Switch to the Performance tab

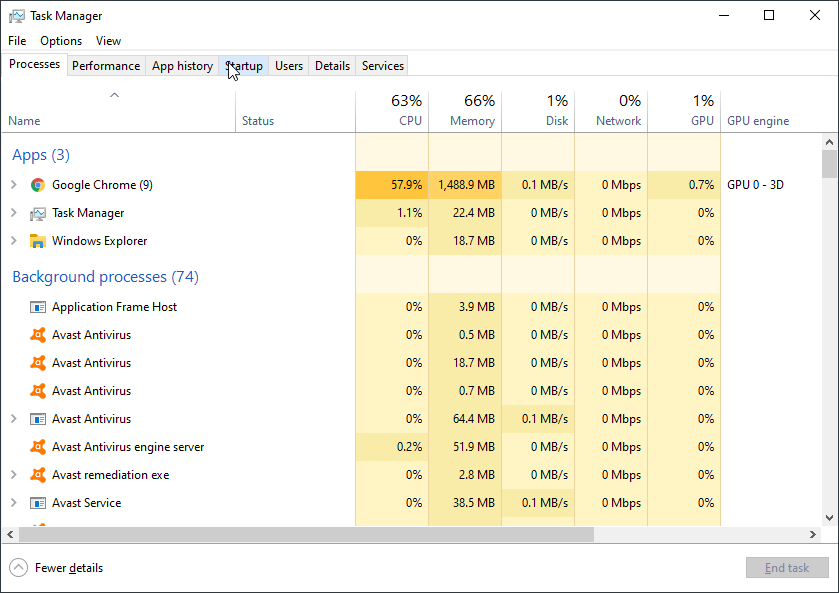coord(106,66)
